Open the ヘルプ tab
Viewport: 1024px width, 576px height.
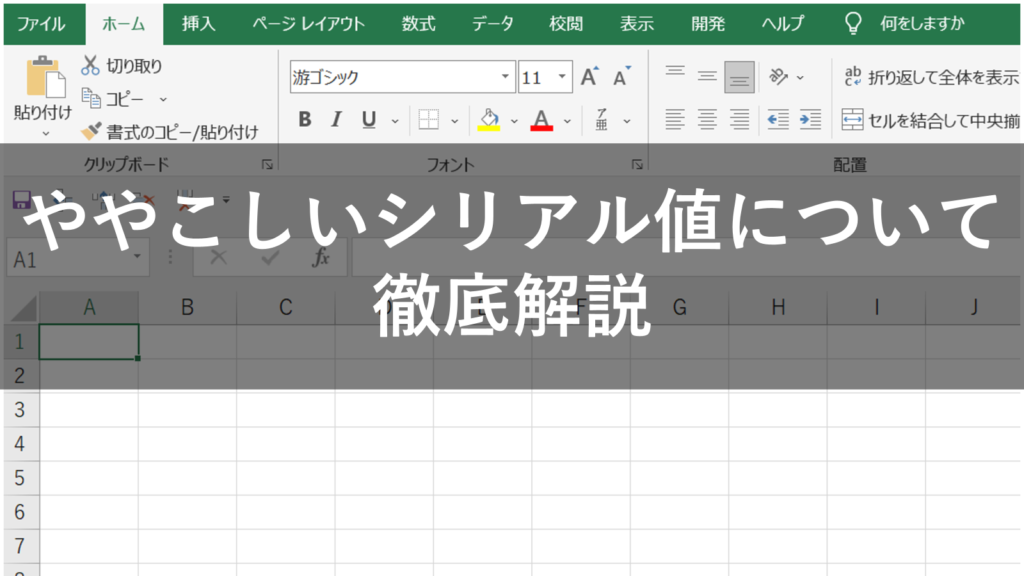[783, 24]
